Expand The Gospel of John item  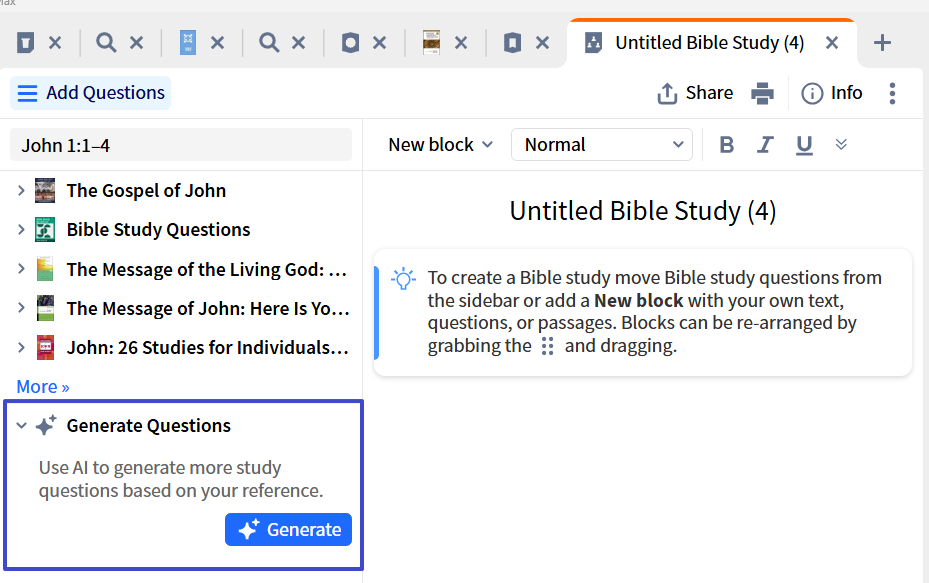tap(21, 190)
